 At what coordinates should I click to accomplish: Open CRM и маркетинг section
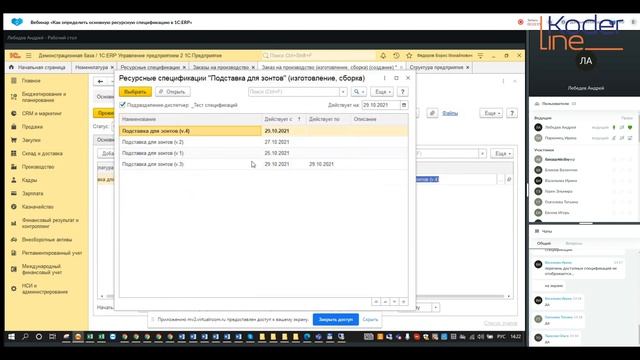pos(42,113)
